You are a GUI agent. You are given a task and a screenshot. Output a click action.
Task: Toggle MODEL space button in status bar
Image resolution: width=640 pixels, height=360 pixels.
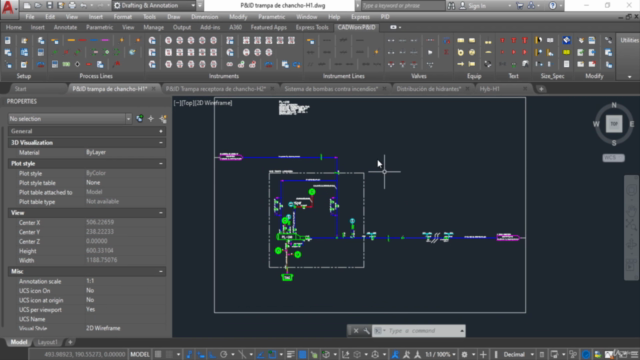140,354
